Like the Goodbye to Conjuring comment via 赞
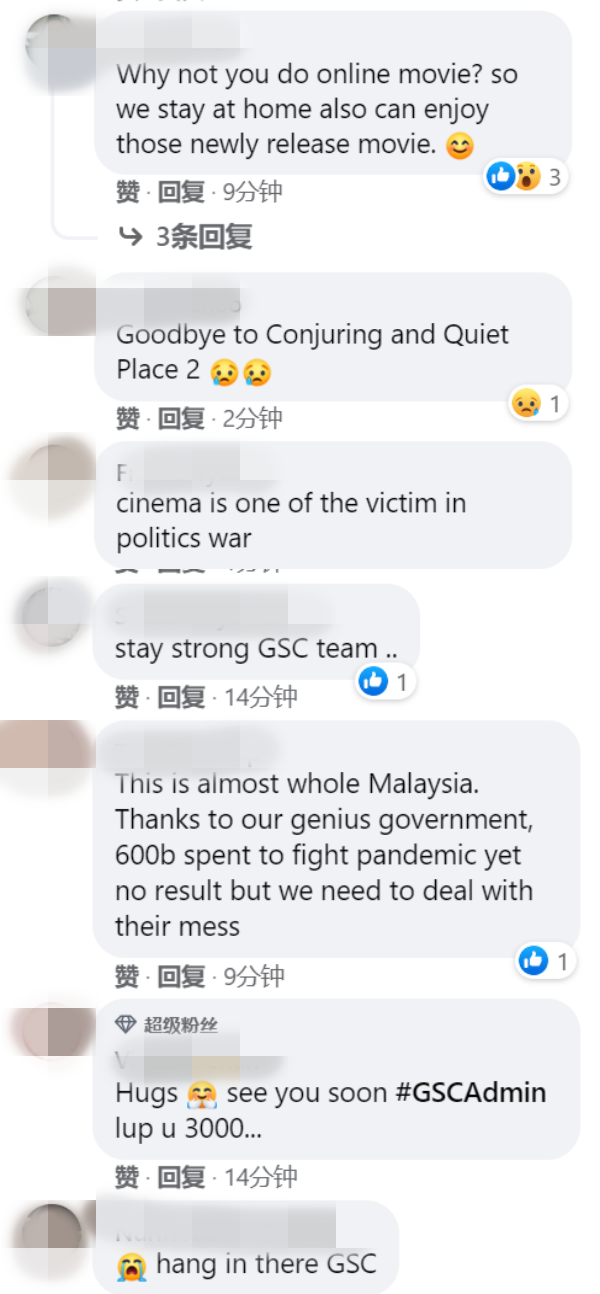Viewport: 600px width, 1294px height. point(127,418)
